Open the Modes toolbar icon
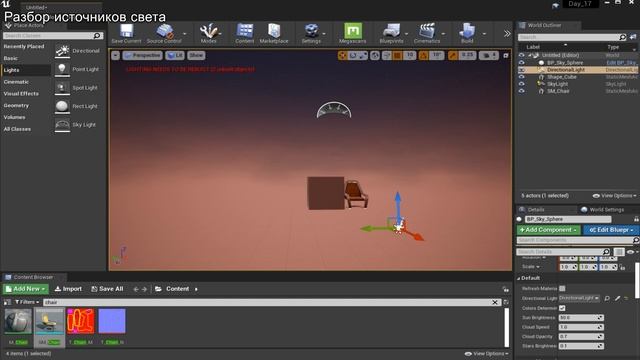The height and width of the screenshot is (360, 640). 209,33
